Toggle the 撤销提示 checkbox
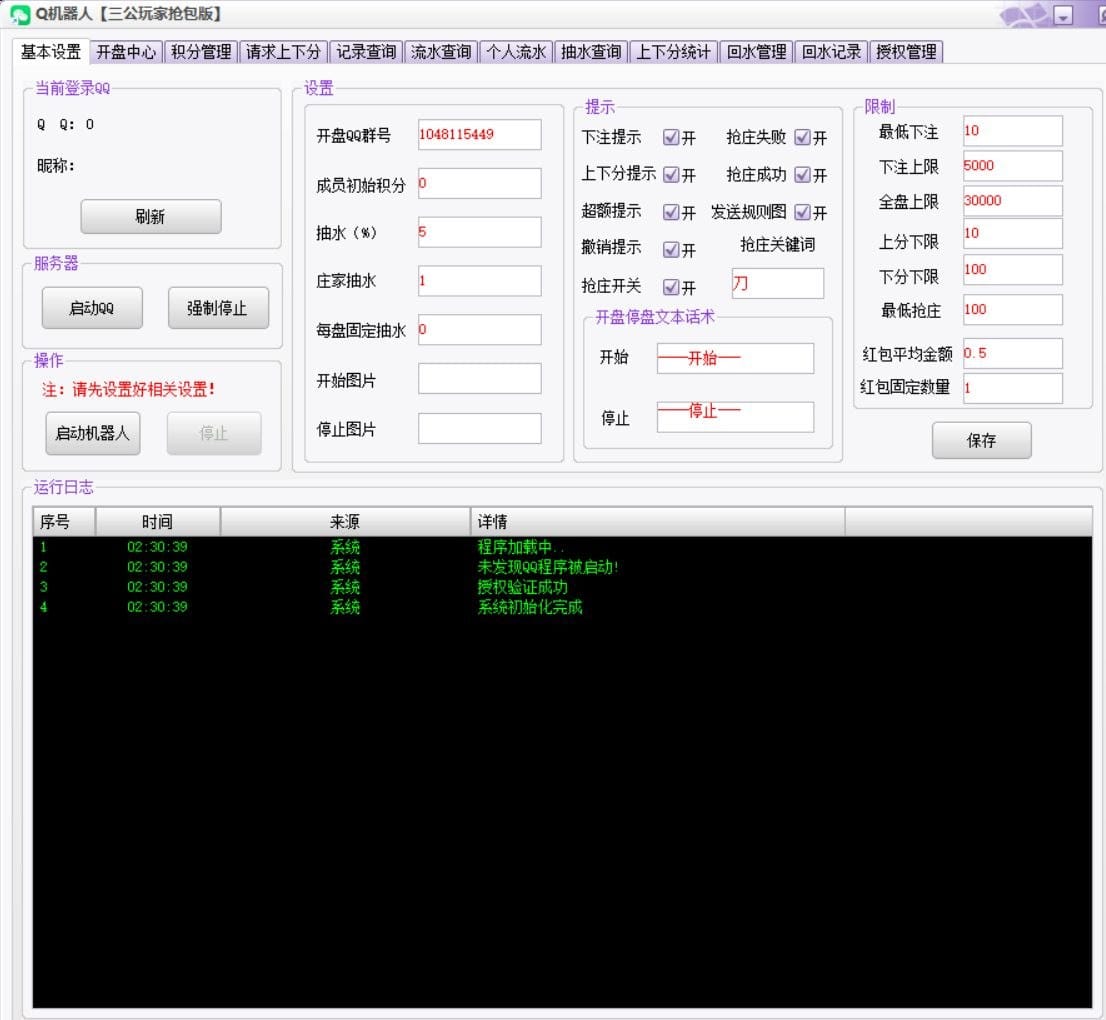1106x1020 pixels. 671,249
